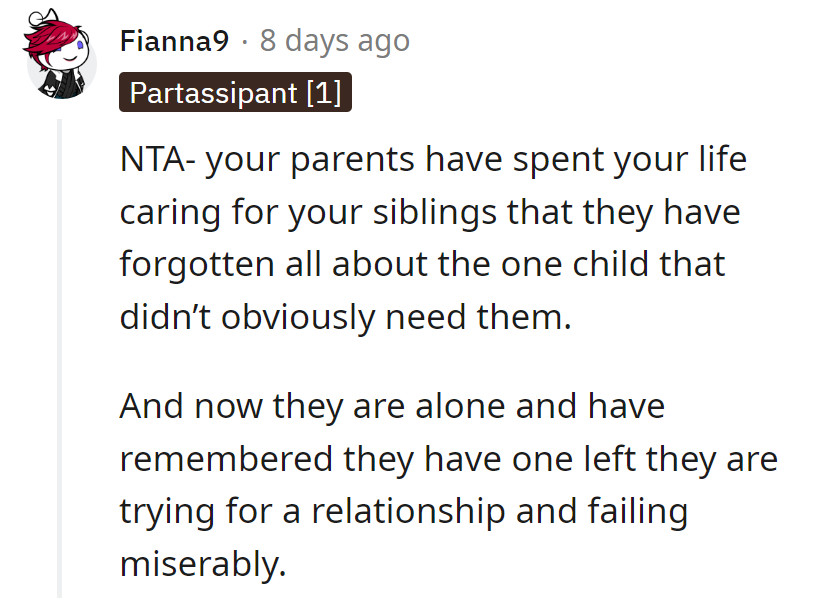Click the word "trying" in second paragraph

[163, 511]
